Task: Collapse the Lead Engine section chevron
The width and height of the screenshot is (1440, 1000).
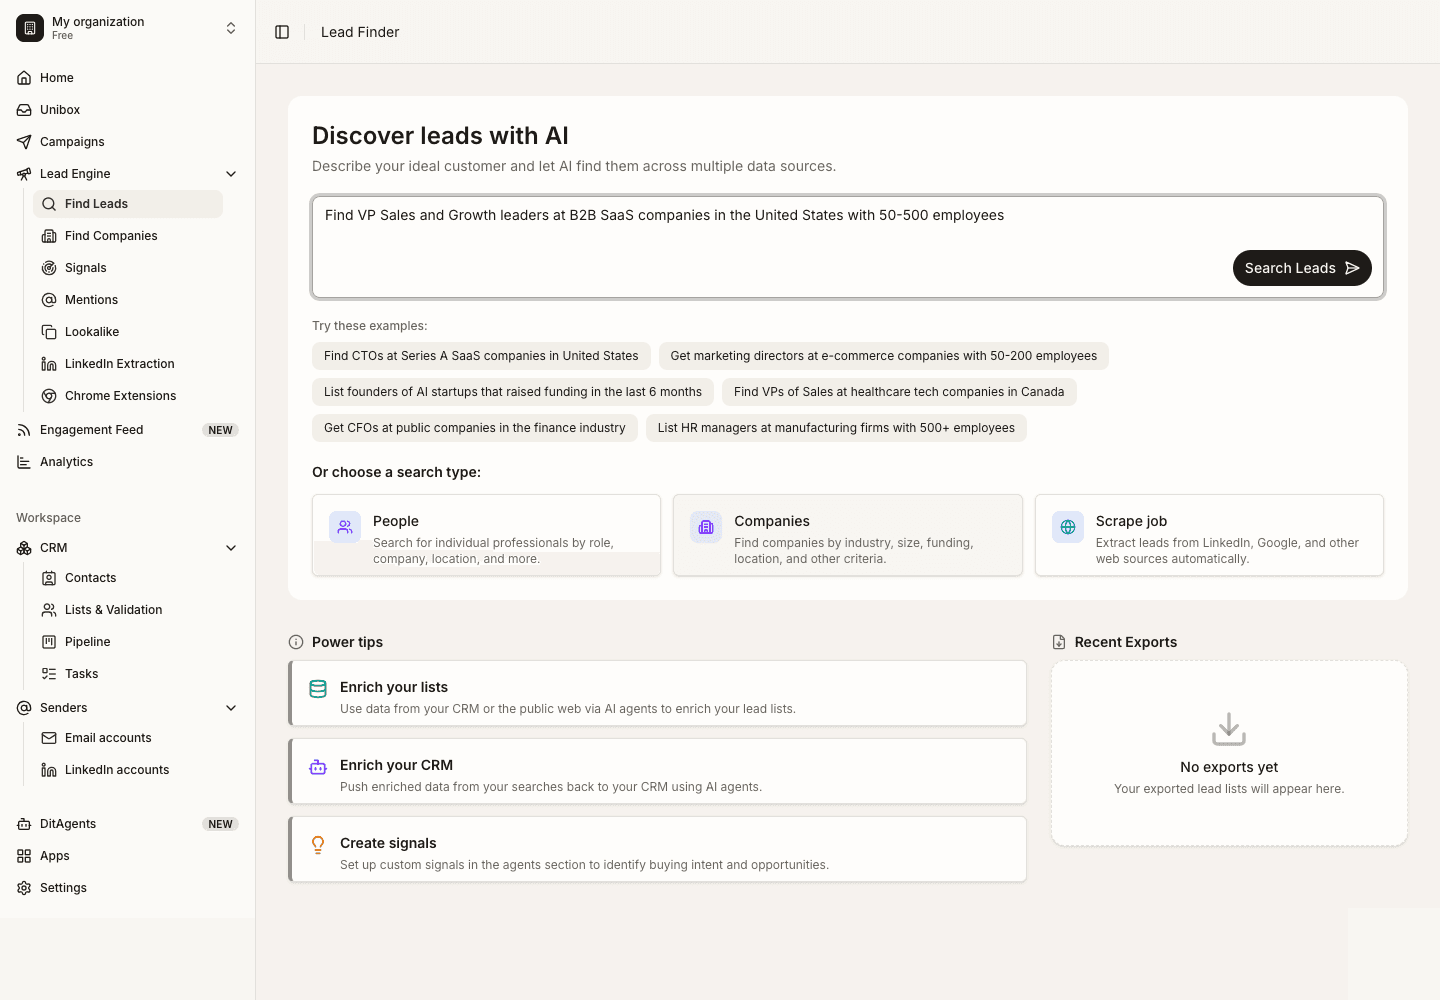Action: point(231,174)
